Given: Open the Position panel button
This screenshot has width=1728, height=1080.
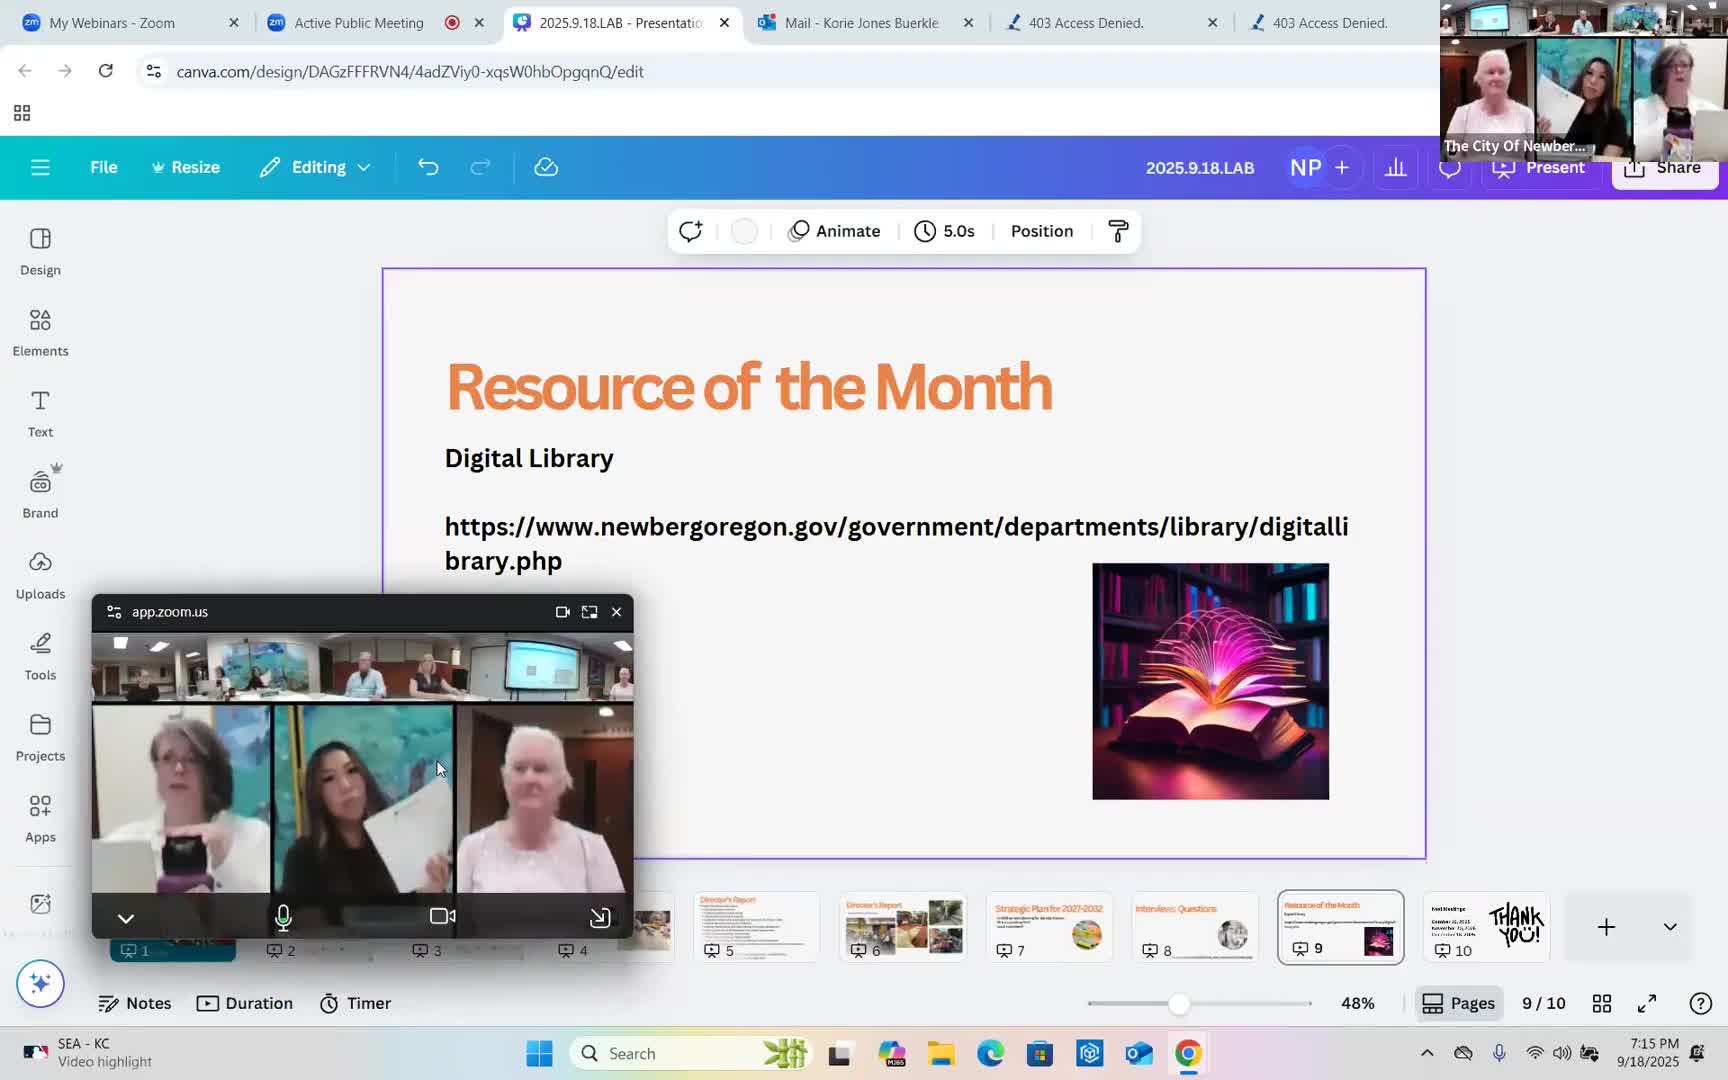Looking at the screenshot, I should (1041, 231).
